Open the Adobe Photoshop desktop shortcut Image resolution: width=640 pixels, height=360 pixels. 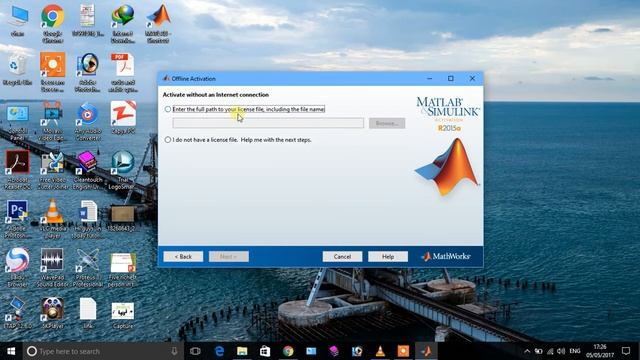[17, 218]
